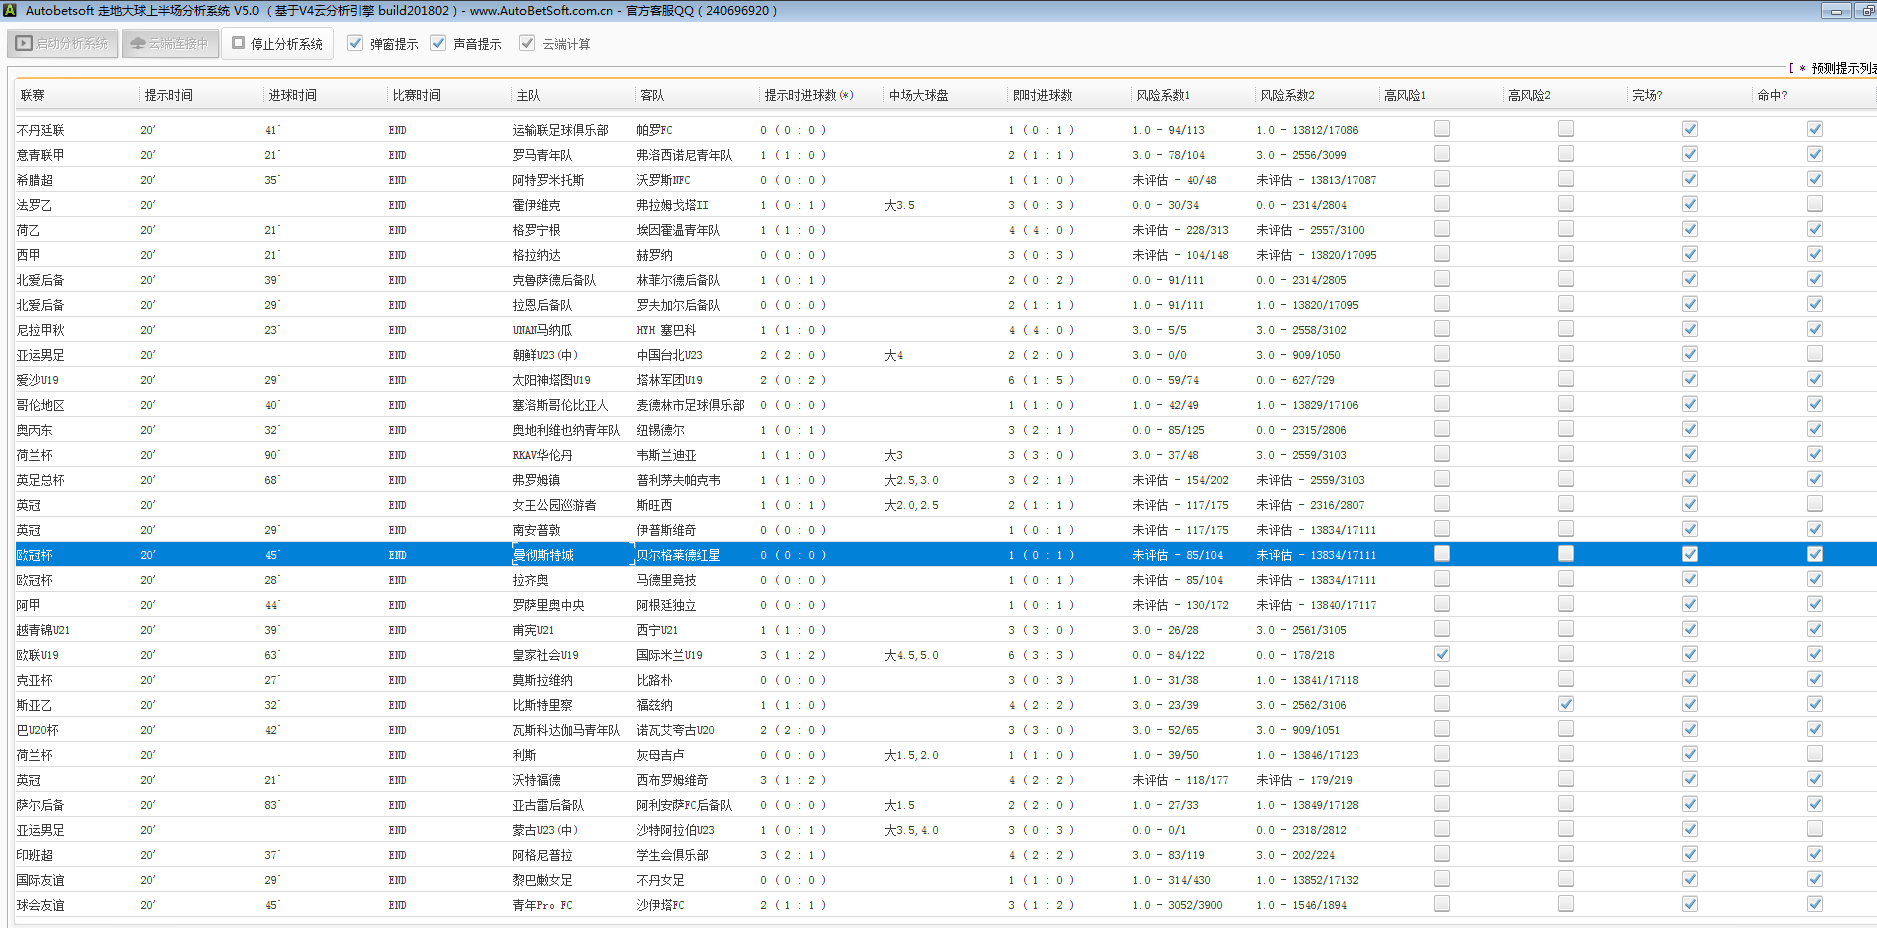Select the 曼彻斯特城 home team cell
1877x928 pixels.
coord(543,555)
